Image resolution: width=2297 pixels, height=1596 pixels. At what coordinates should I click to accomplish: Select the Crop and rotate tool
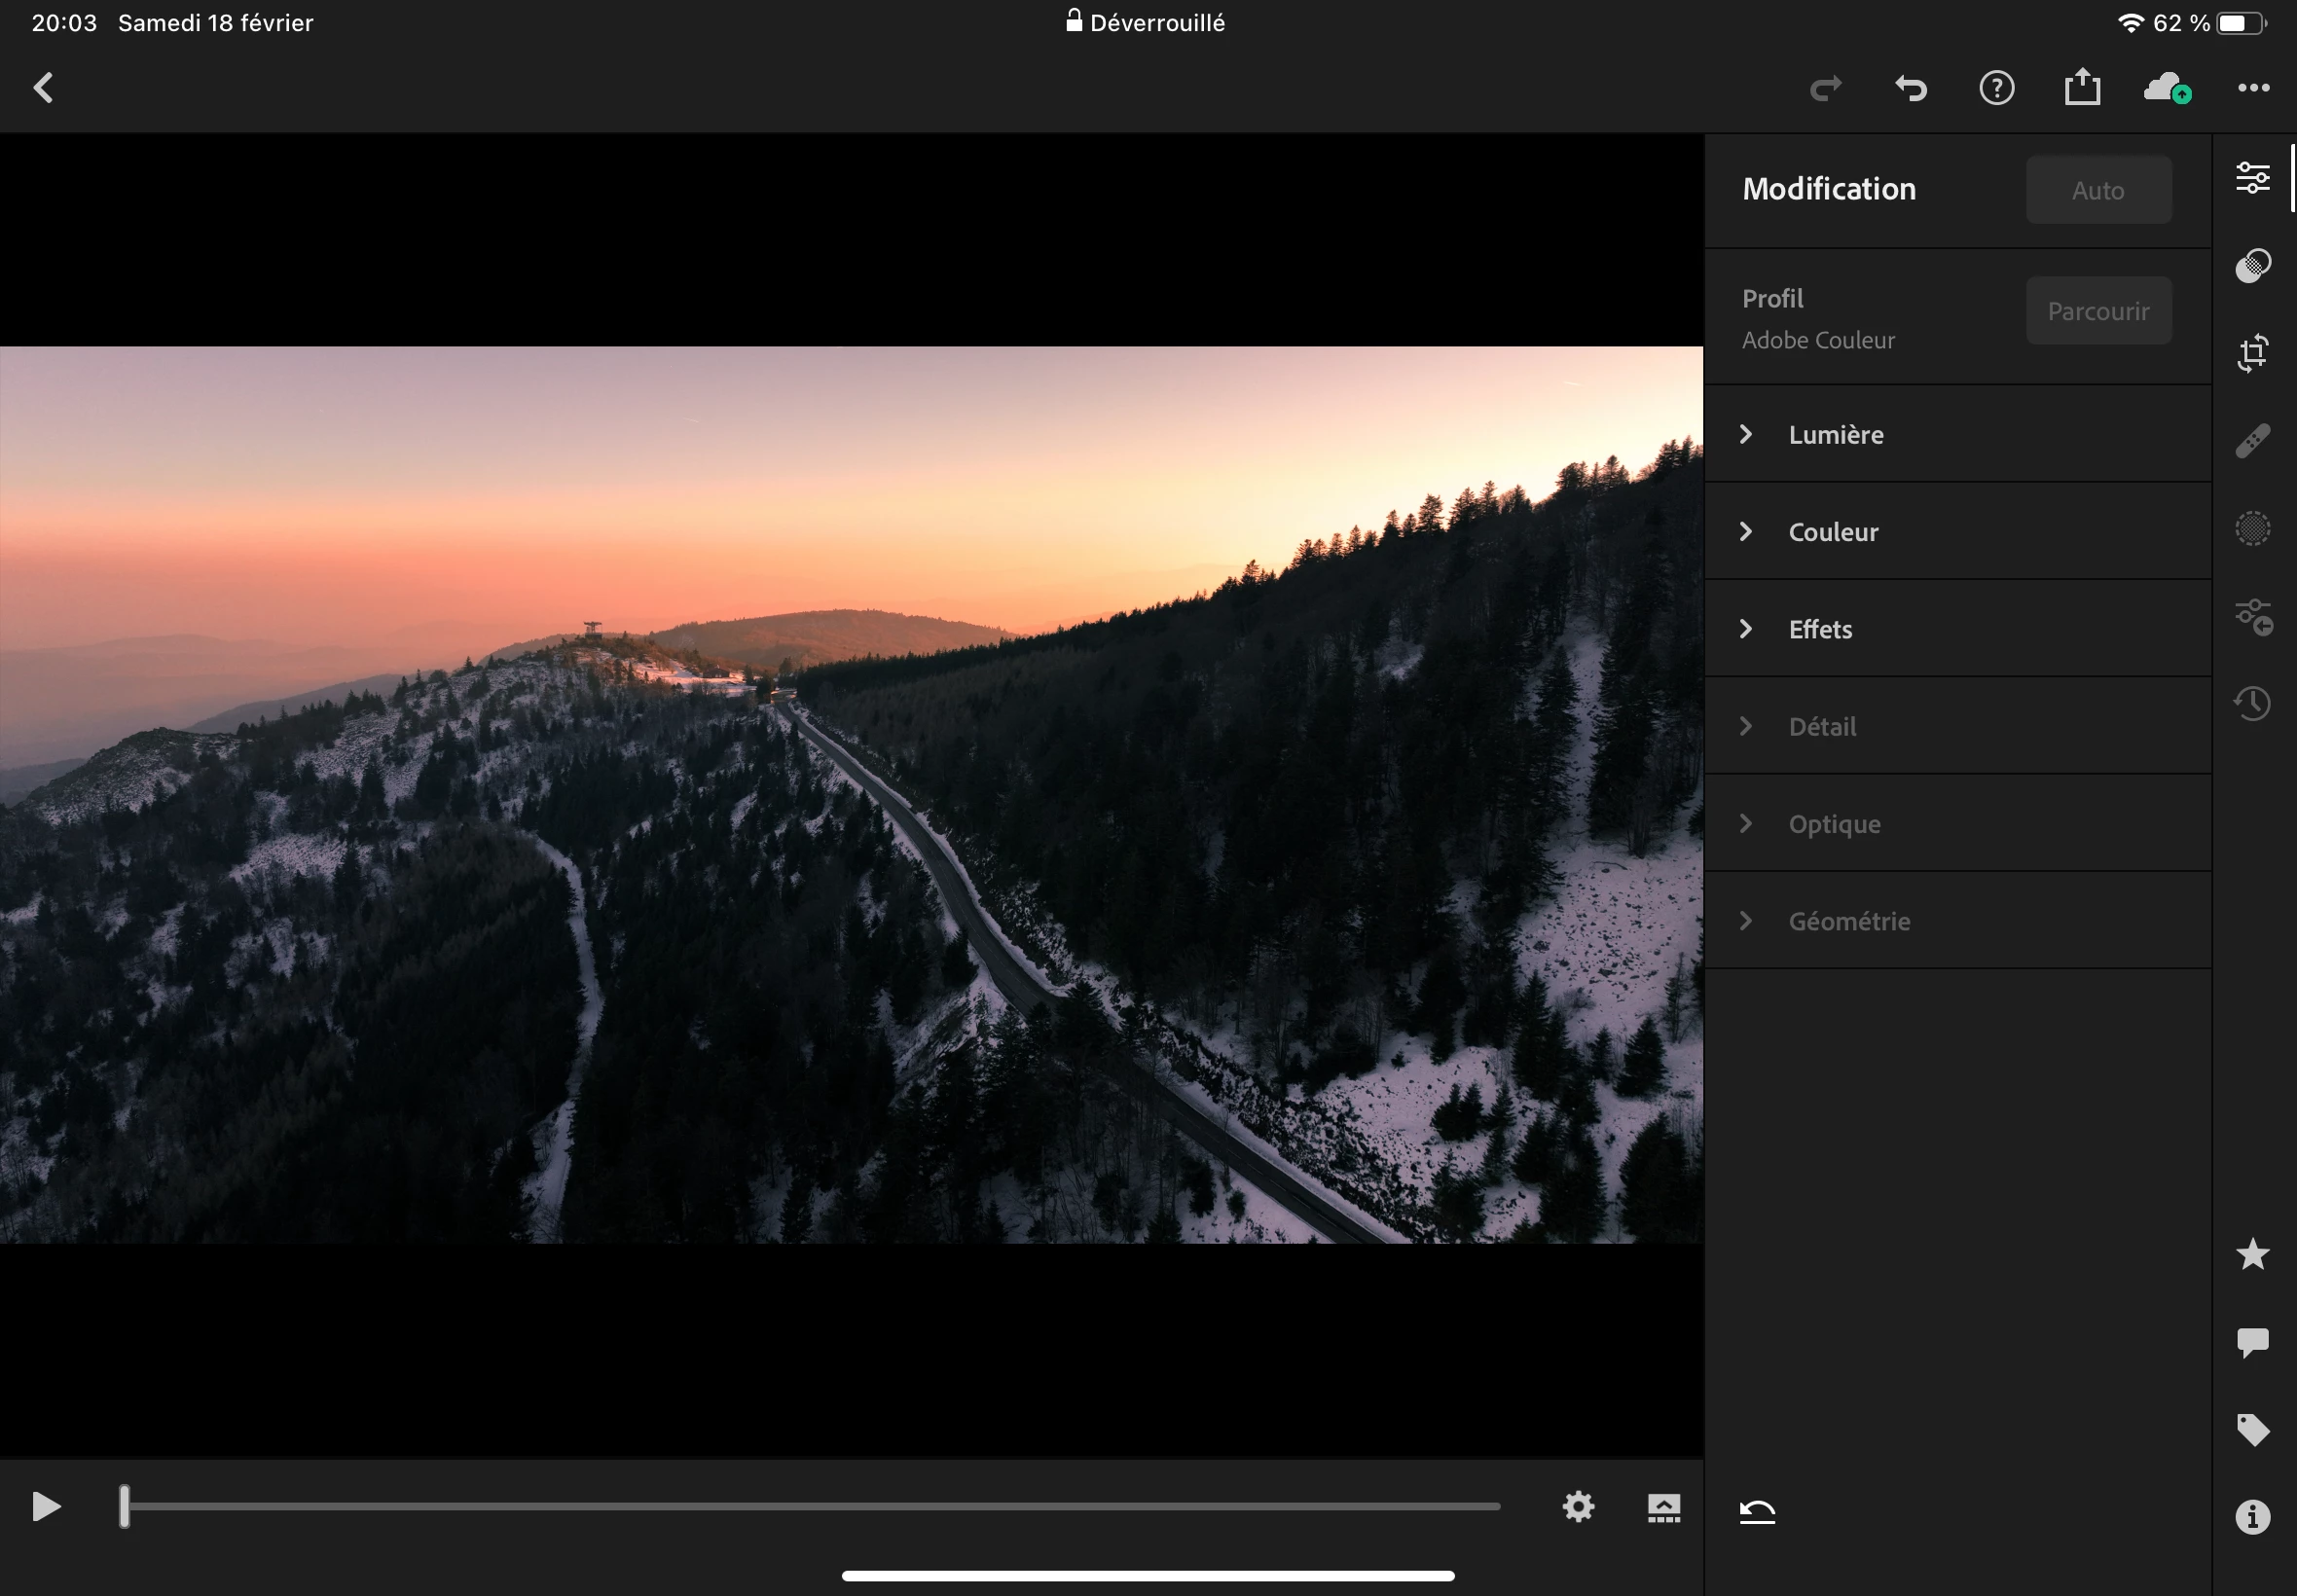[2252, 353]
